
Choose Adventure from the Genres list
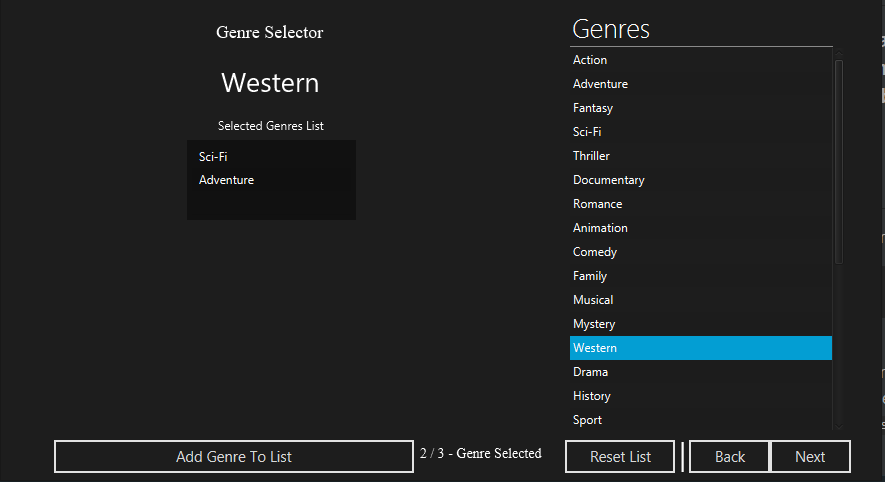(600, 84)
